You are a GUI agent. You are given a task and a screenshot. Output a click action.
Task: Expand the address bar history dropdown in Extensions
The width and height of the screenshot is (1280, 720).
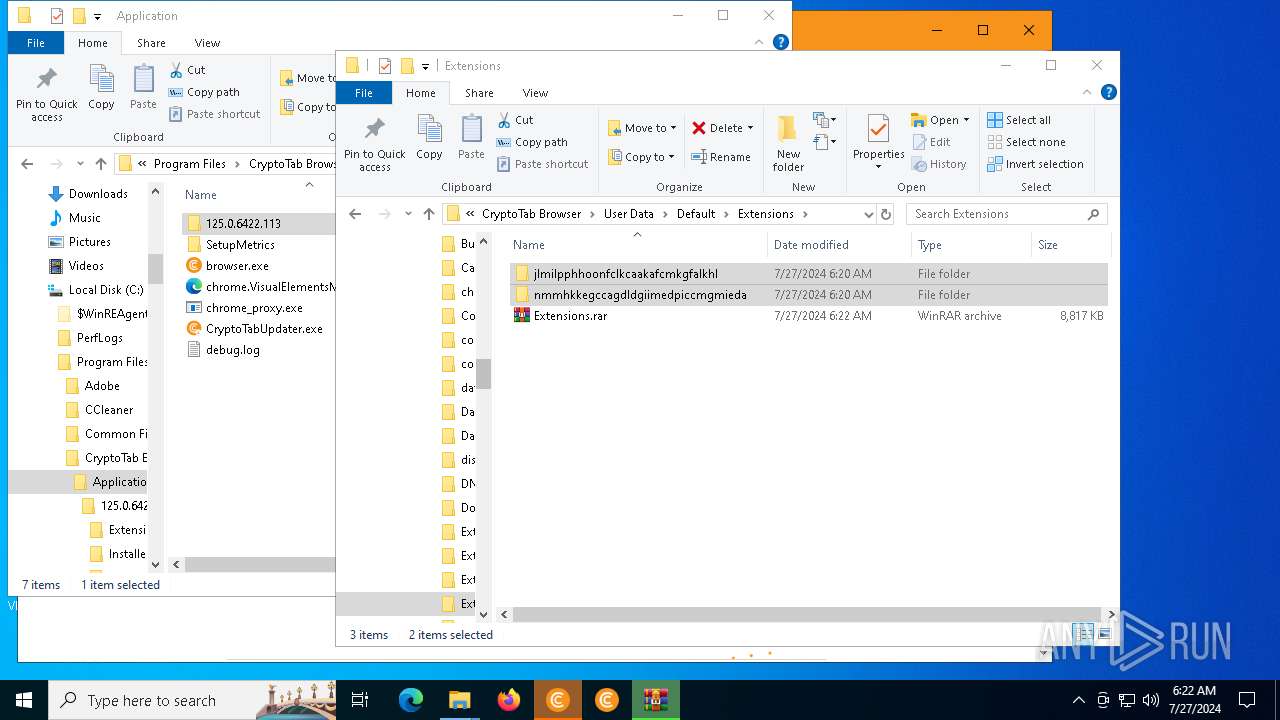tap(868, 214)
